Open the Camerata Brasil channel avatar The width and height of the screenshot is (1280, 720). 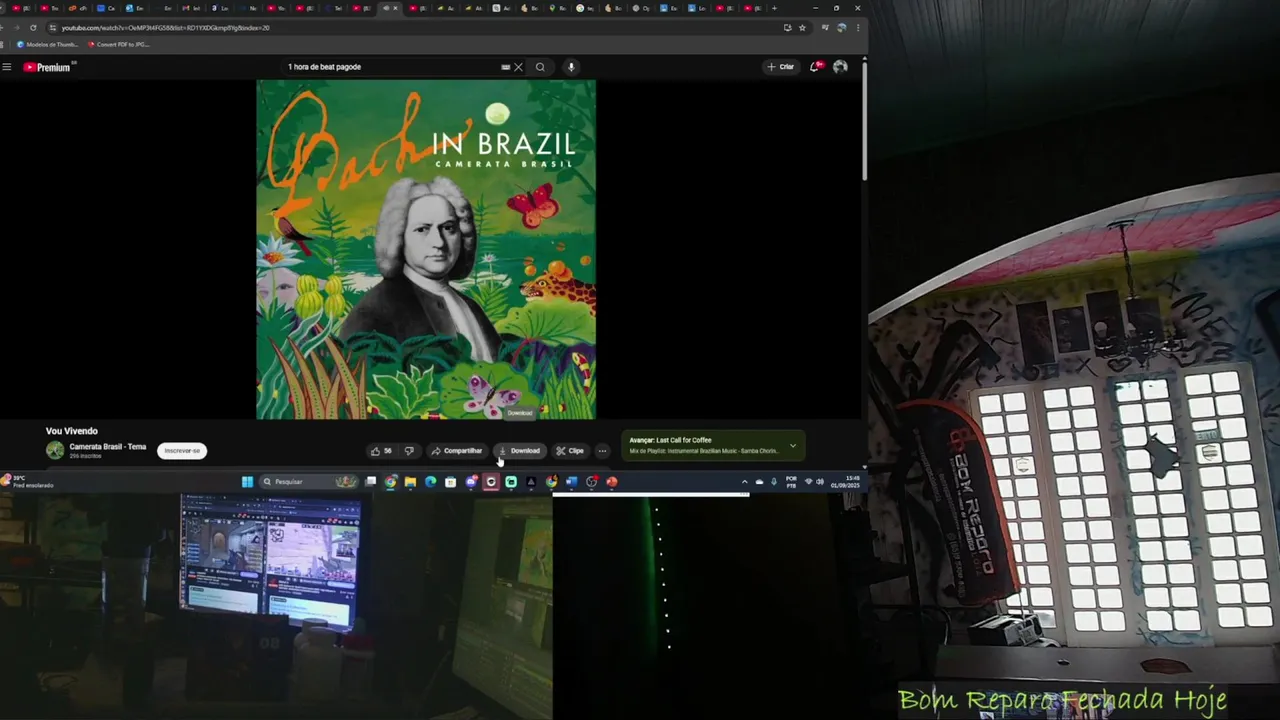click(55, 451)
